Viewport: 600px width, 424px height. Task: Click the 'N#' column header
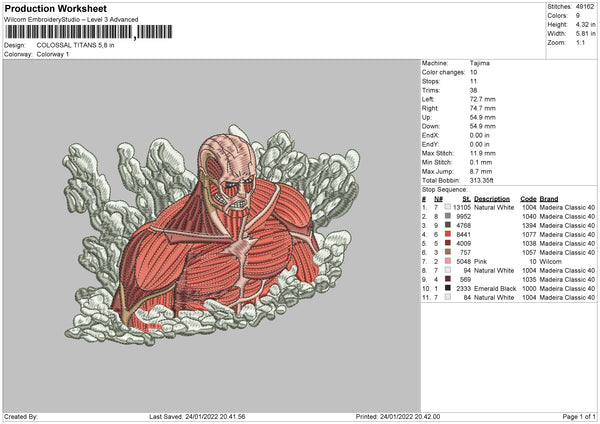pyautogui.click(x=438, y=199)
